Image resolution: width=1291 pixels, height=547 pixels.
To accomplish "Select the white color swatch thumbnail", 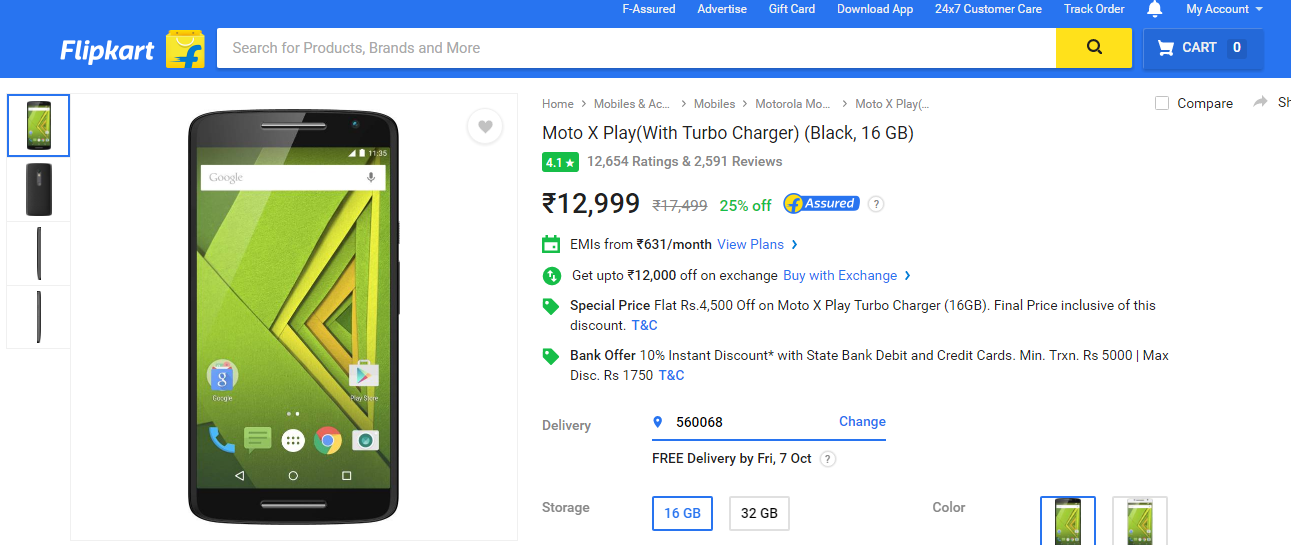I will [1140, 522].
